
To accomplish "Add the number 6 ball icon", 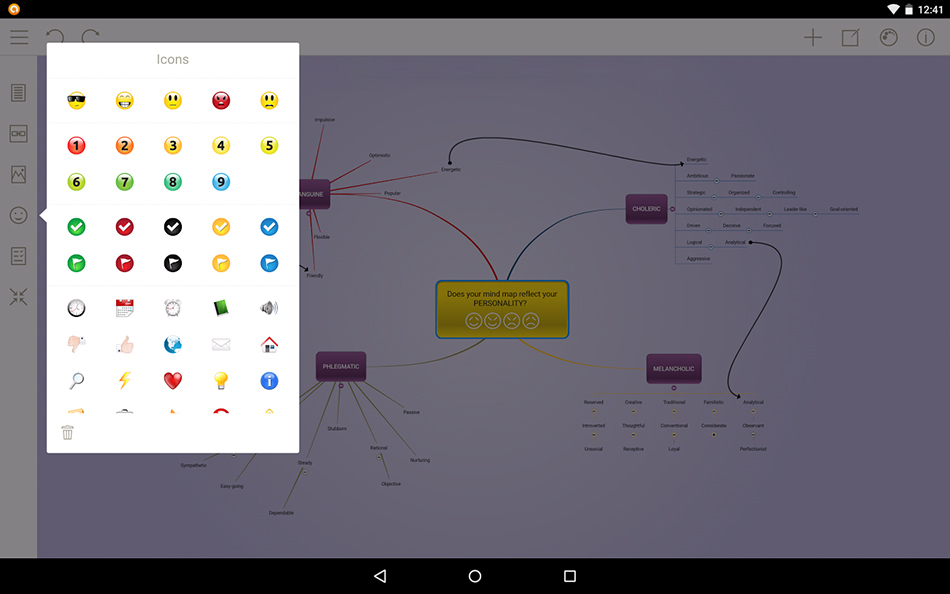I will click(76, 182).
